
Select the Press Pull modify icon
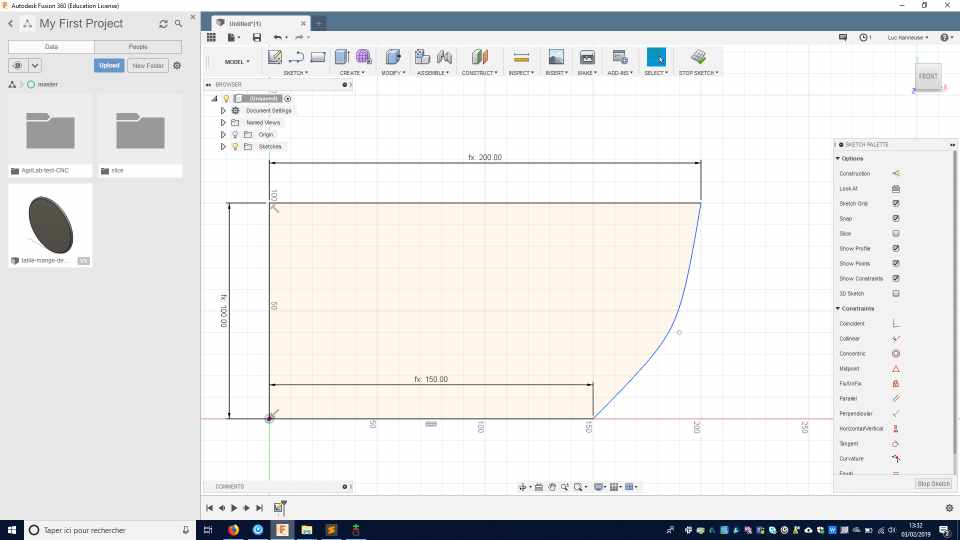(393, 57)
